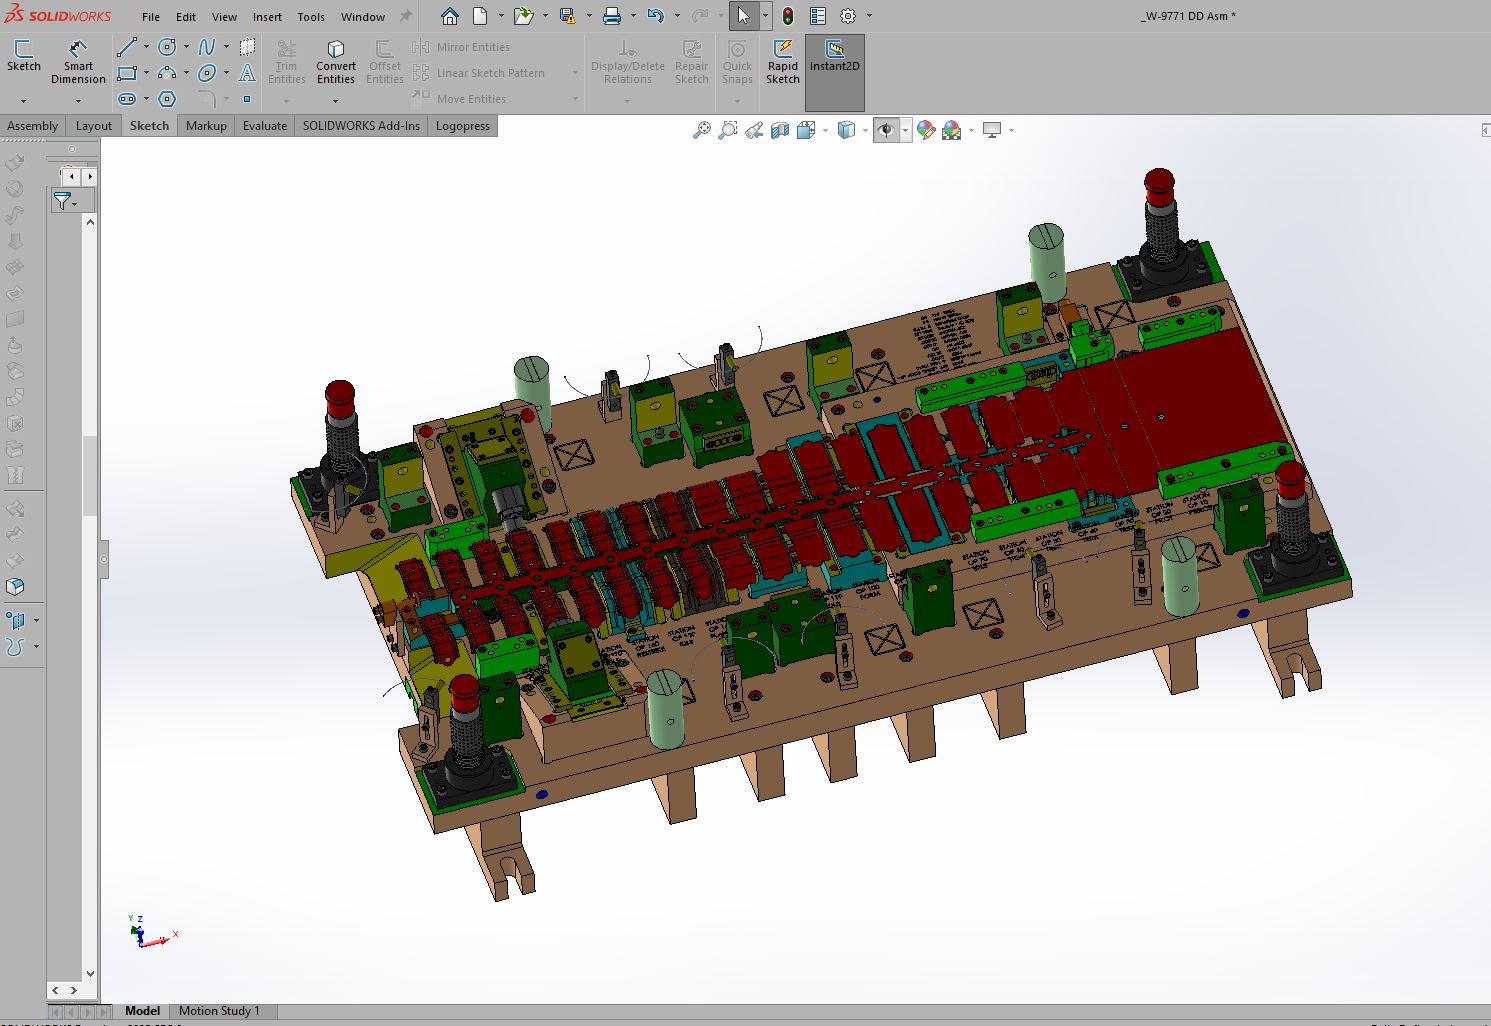The height and width of the screenshot is (1026, 1491).
Task: Select the Spline sketch tool
Action: pos(206,47)
